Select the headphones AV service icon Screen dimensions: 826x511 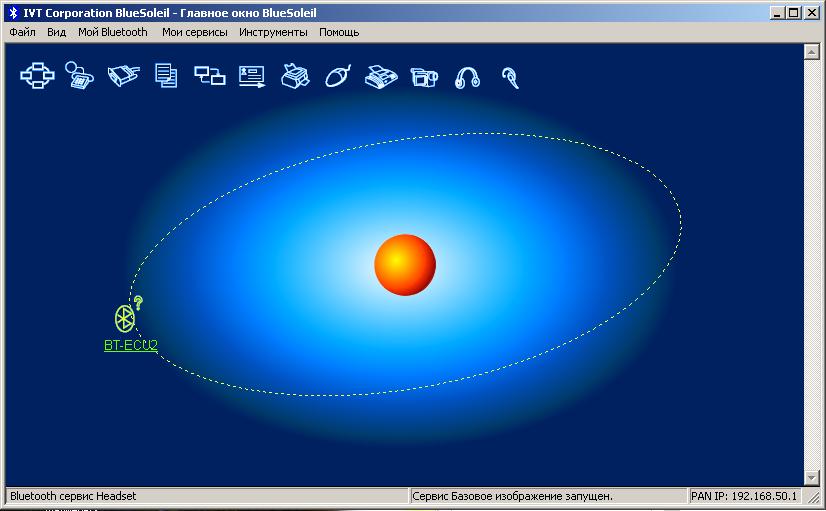point(467,77)
